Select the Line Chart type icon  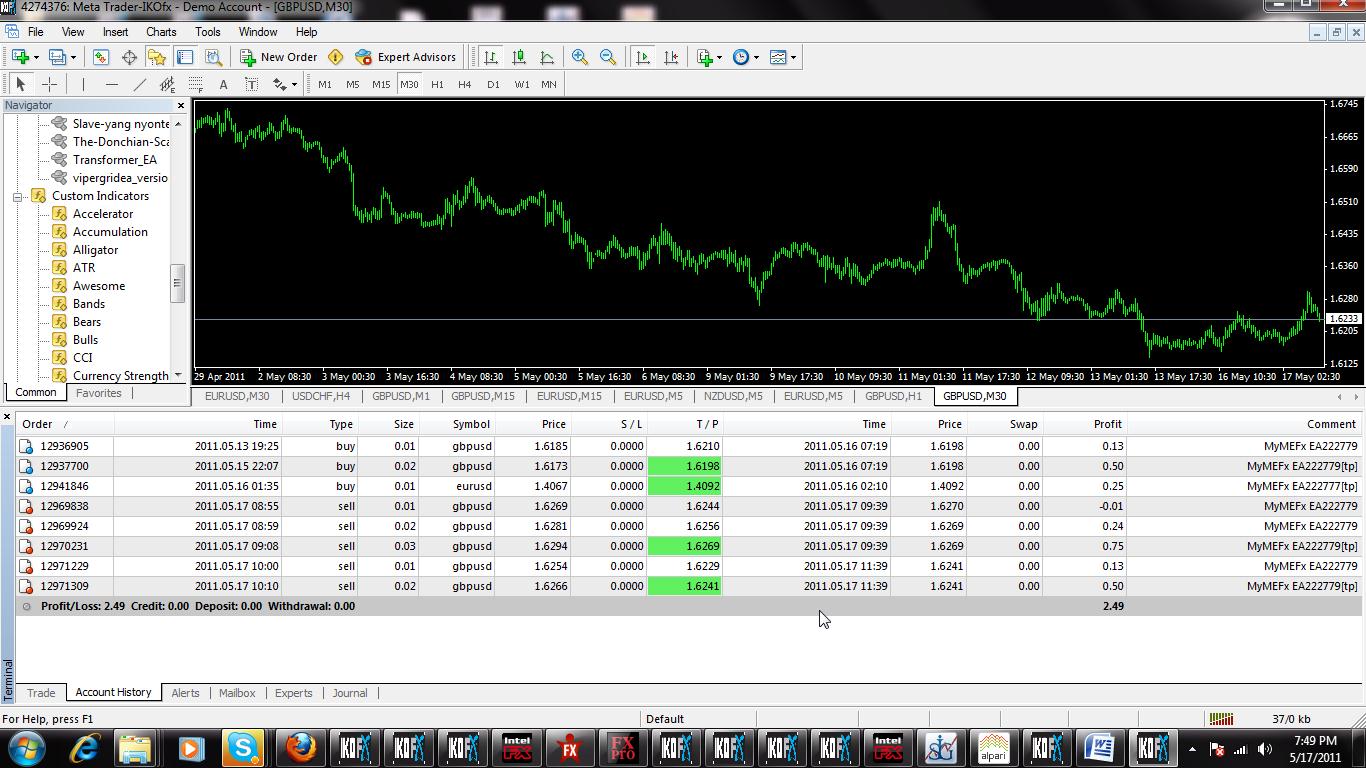(x=547, y=57)
